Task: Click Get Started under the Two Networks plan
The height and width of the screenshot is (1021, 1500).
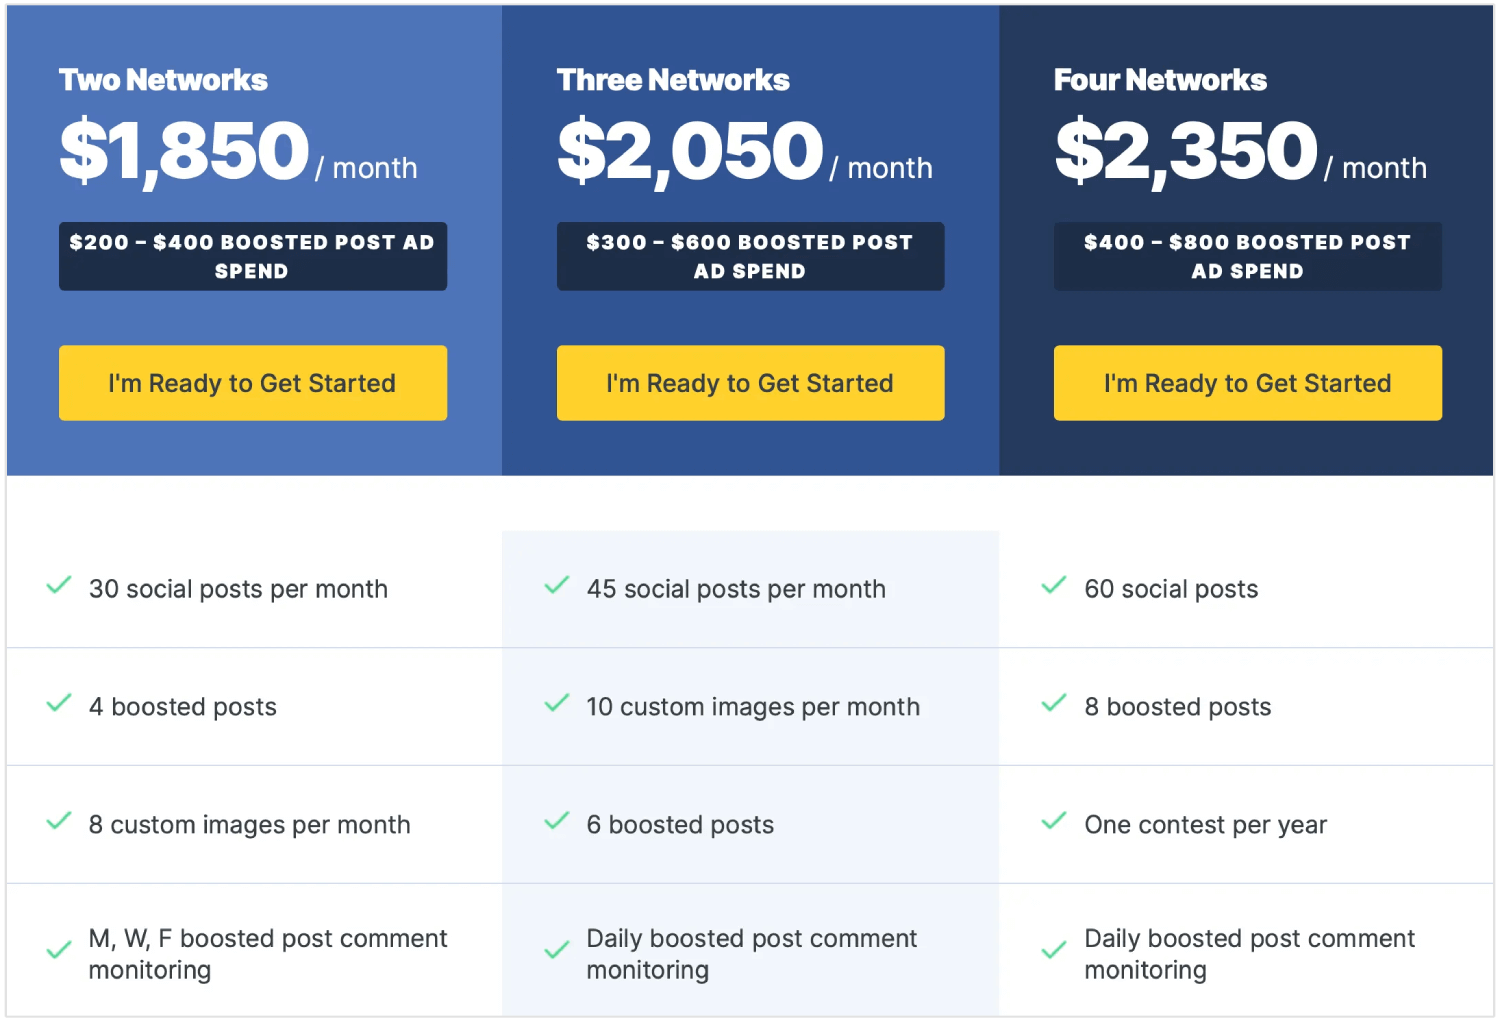Action: click(x=252, y=383)
